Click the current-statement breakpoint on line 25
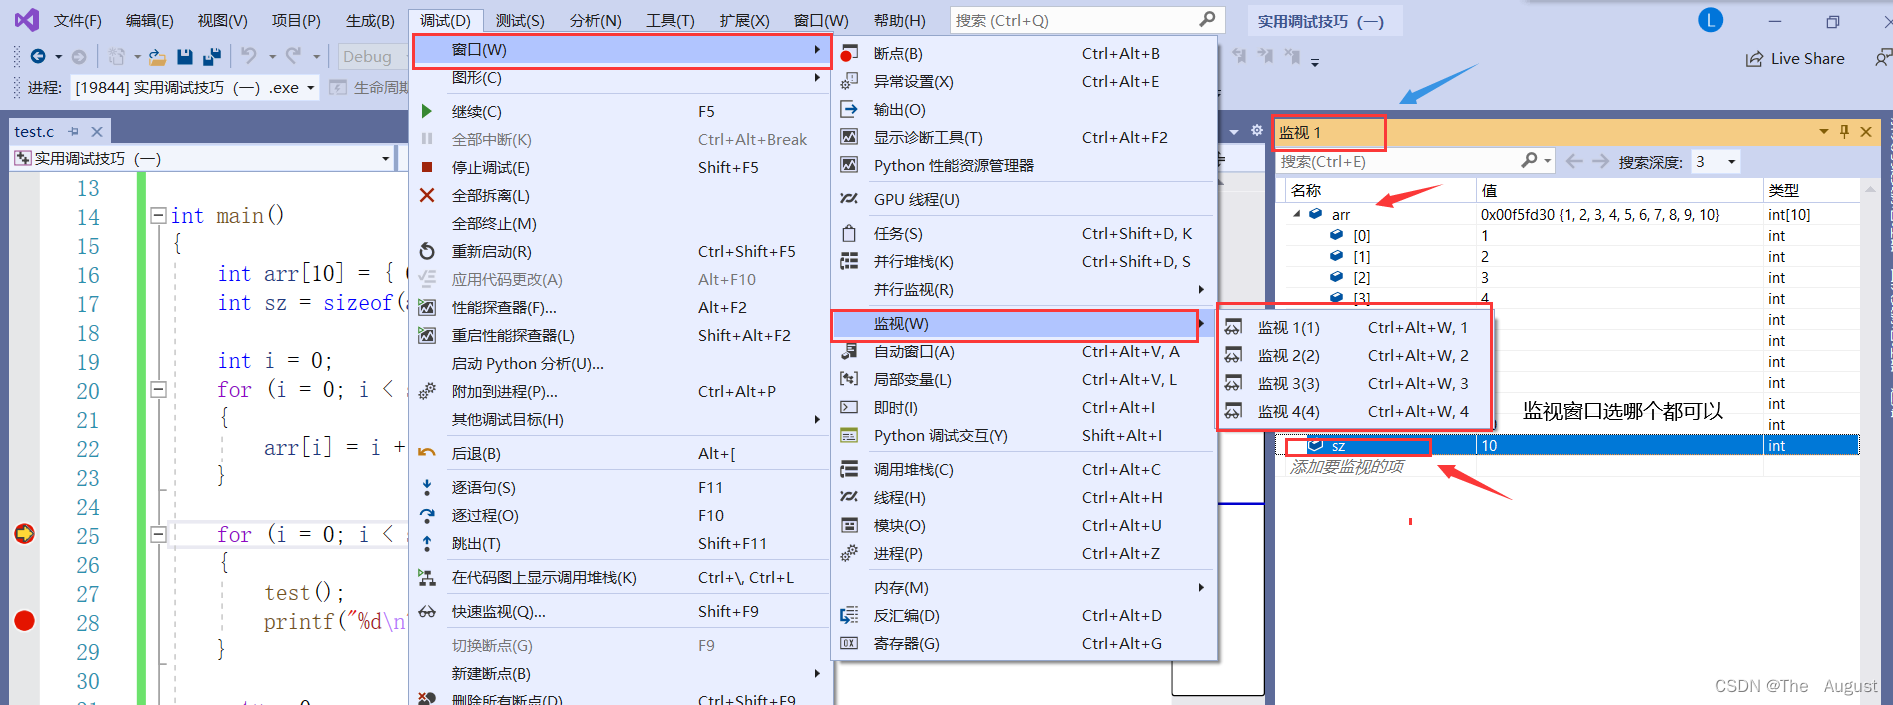 [x=25, y=534]
